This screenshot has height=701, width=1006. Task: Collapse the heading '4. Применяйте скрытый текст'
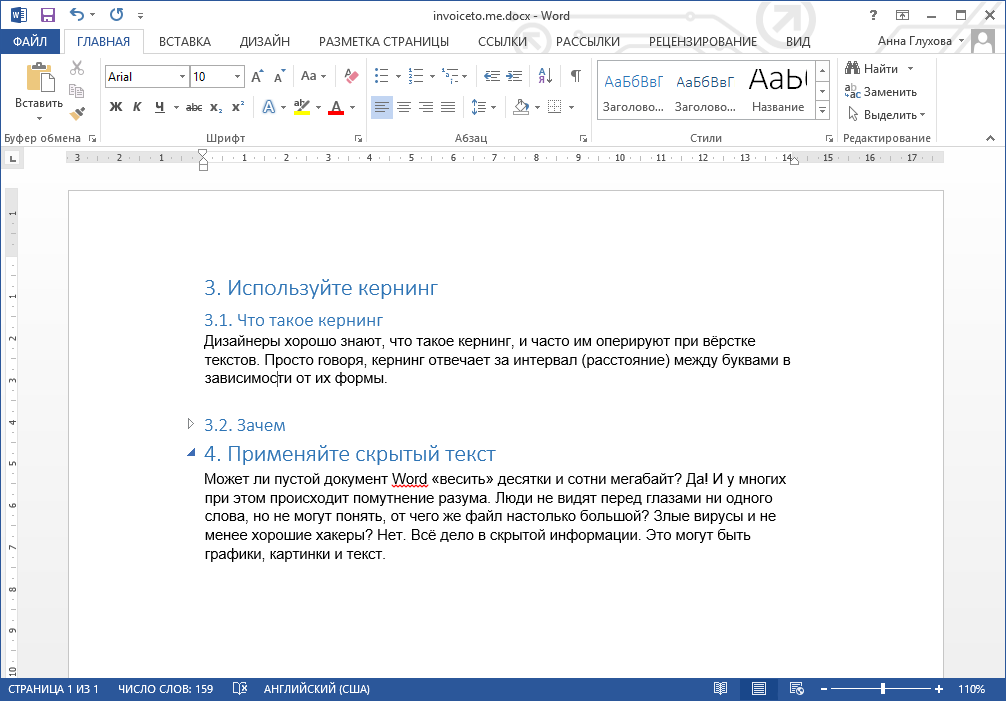(190, 453)
